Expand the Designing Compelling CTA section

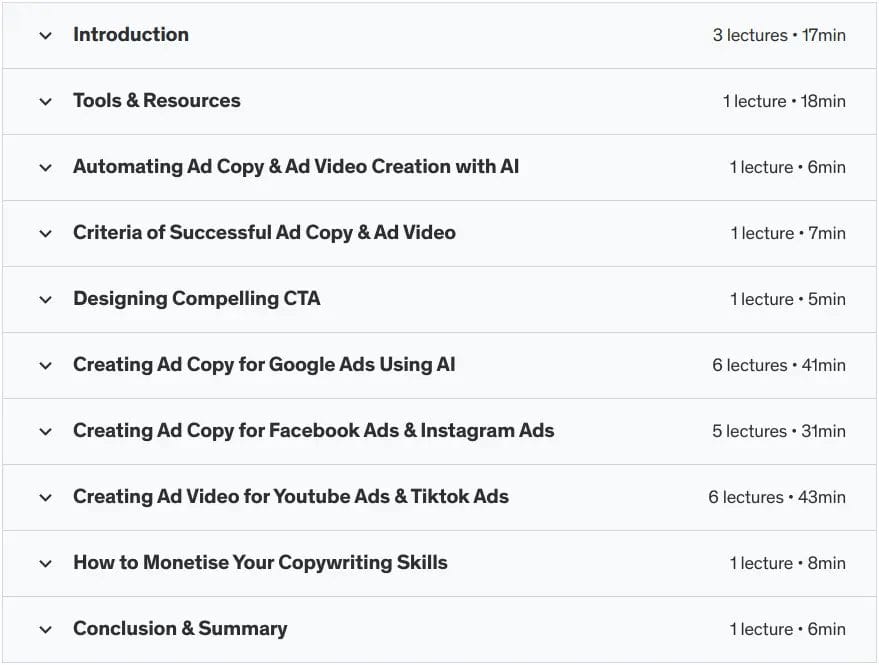[x=45, y=299]
